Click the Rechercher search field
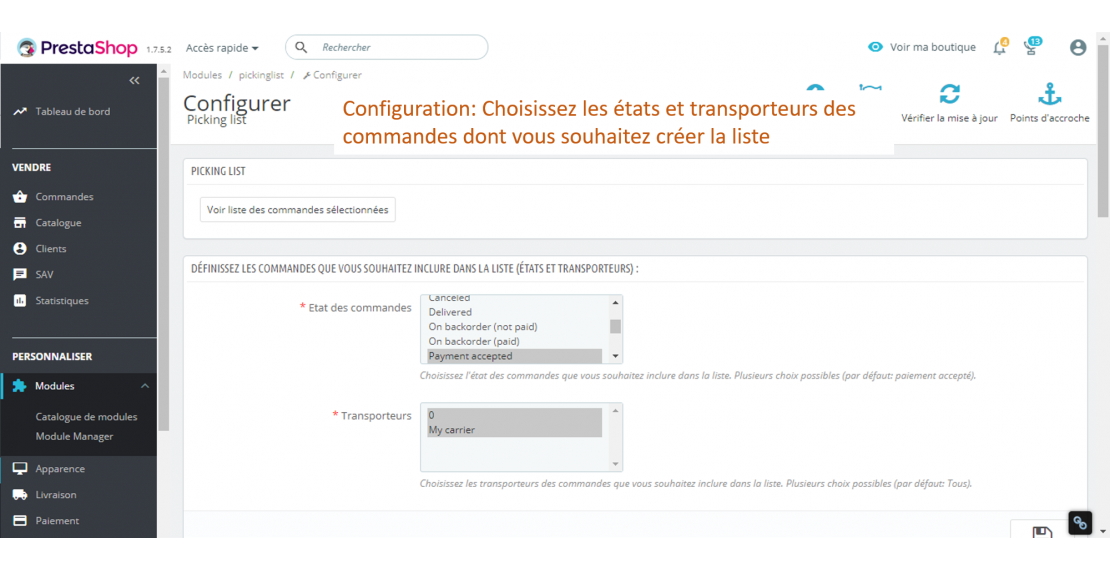Image resolution: width=1110 pixels, height=570 pixels. pyautogui.click(x=398, y=47)
